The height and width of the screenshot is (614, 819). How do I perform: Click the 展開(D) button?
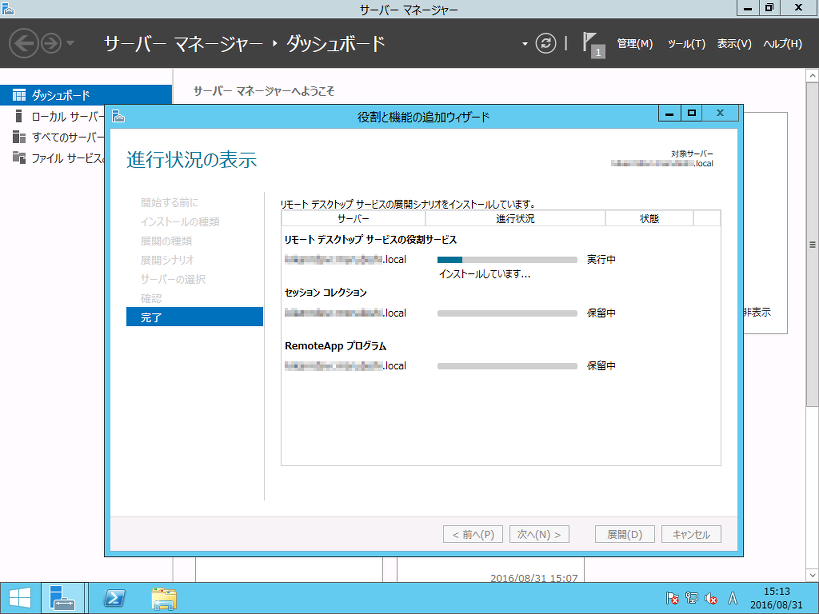624,533
